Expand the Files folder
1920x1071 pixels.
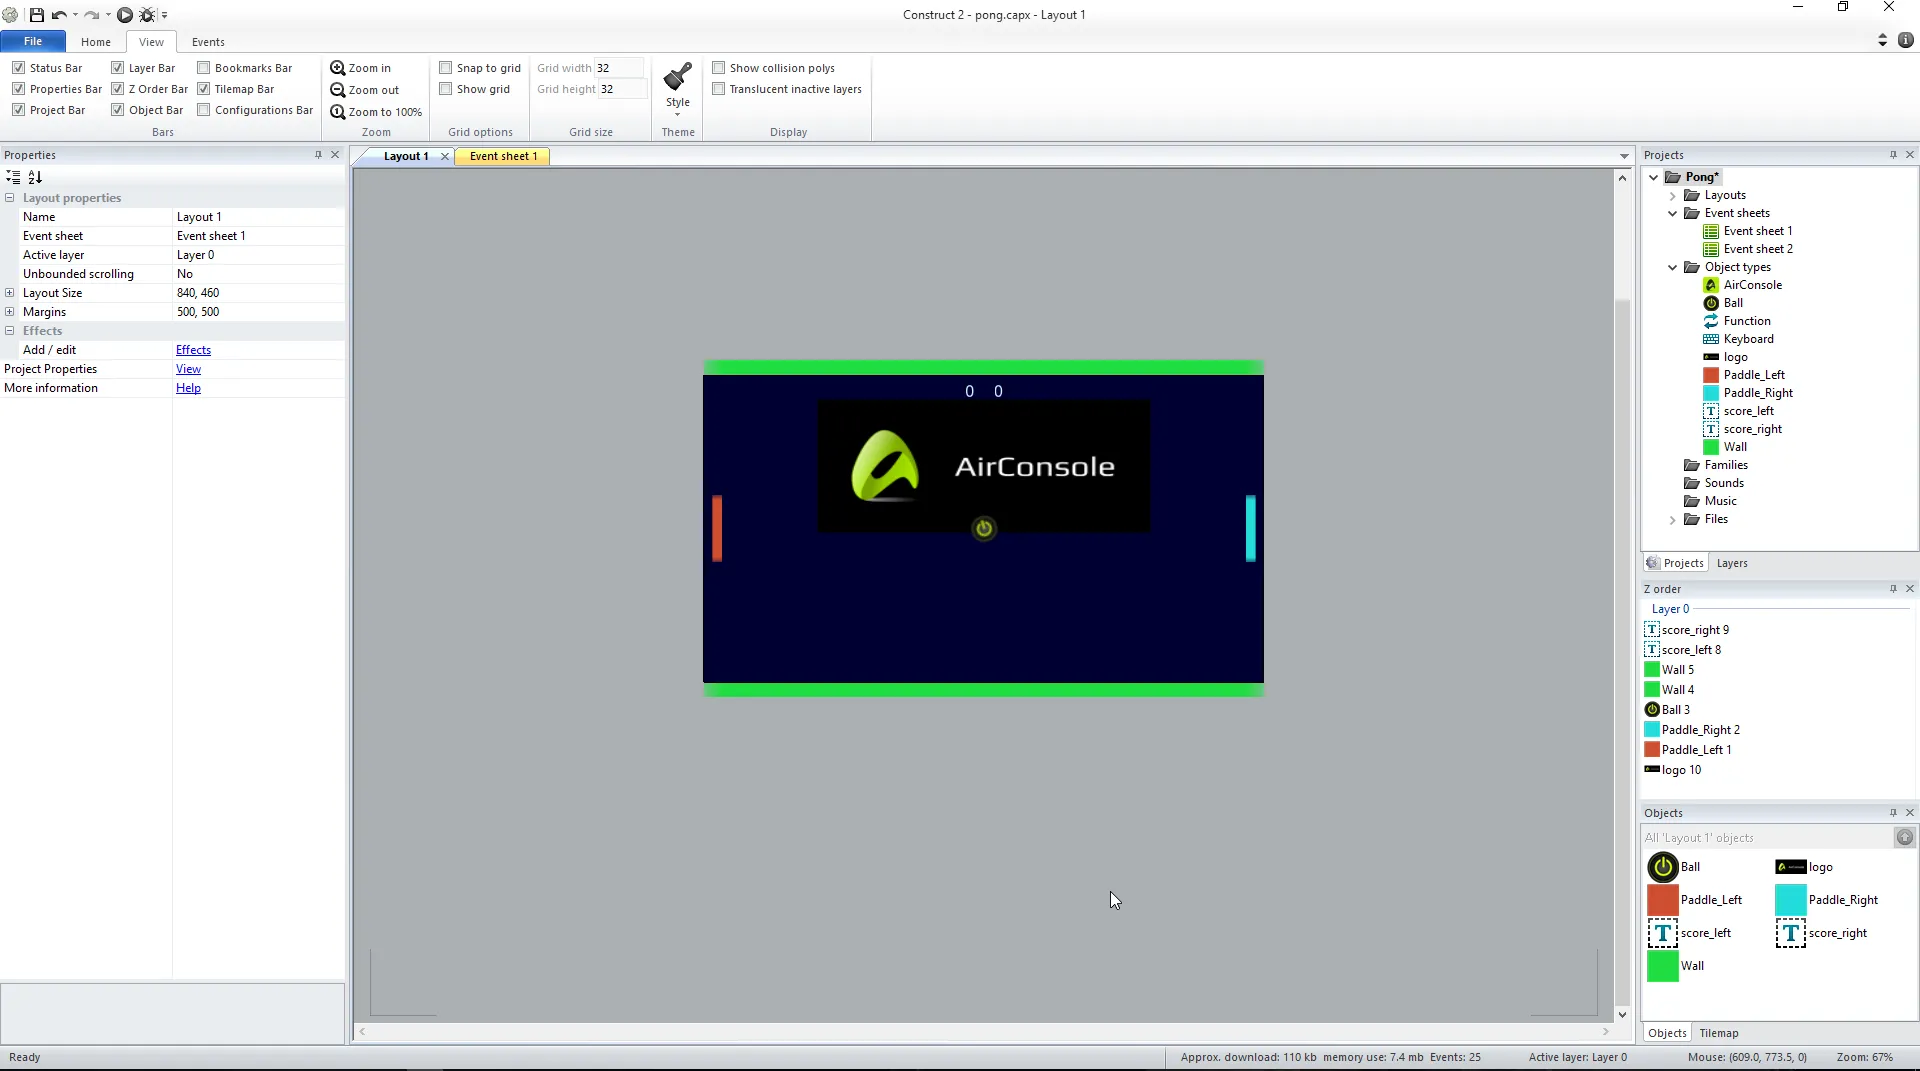coord(1673,520)
